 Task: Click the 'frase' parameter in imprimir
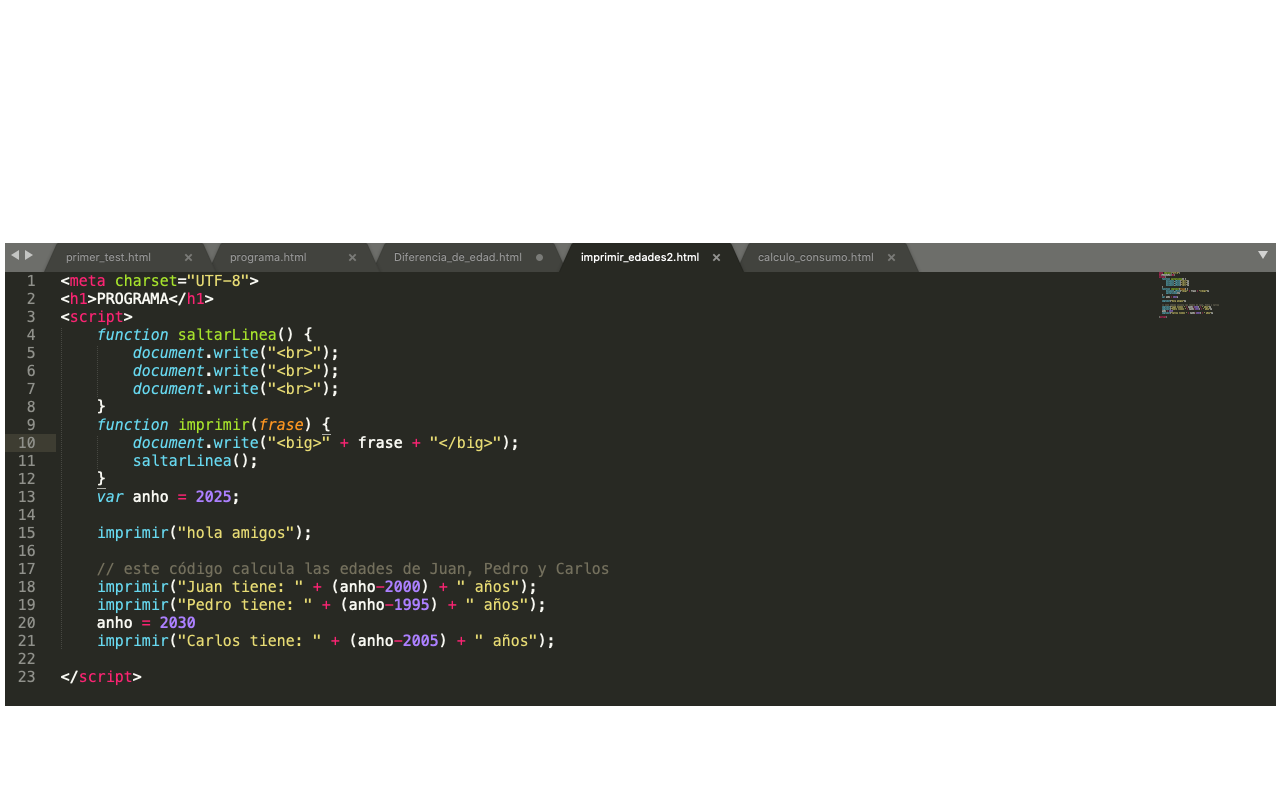pos(281,425)
